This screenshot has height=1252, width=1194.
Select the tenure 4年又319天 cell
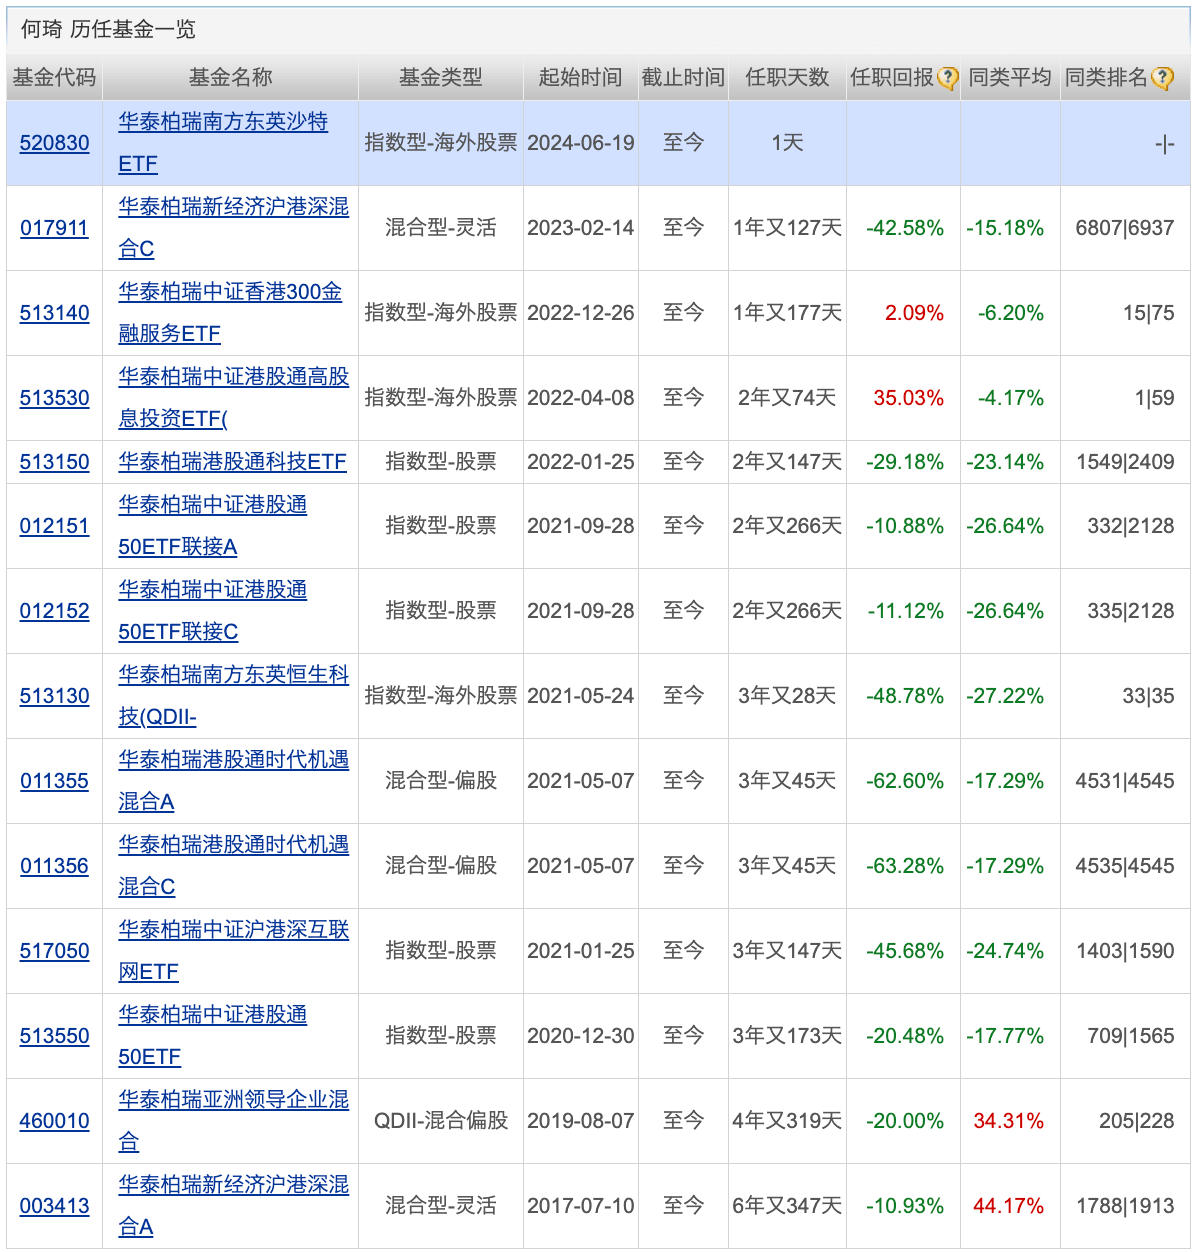click(x=787, y=1121)
